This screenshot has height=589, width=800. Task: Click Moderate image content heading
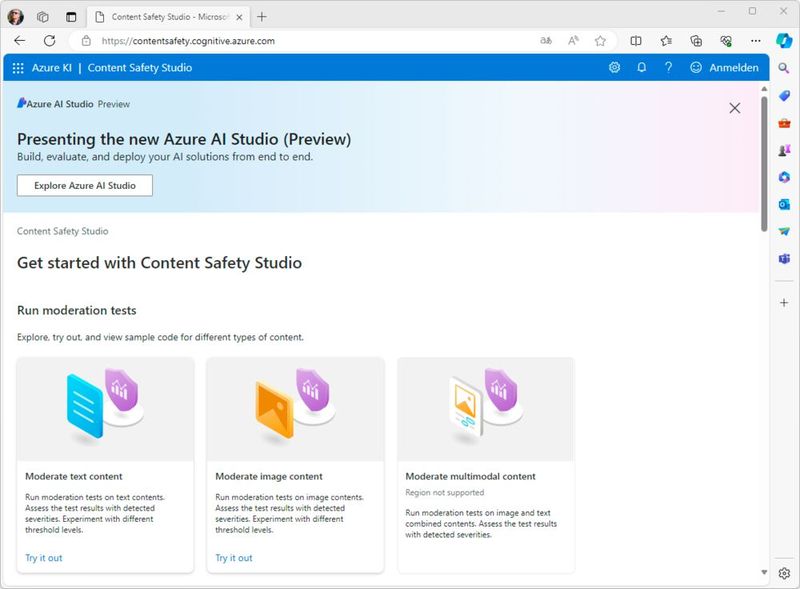269,476
